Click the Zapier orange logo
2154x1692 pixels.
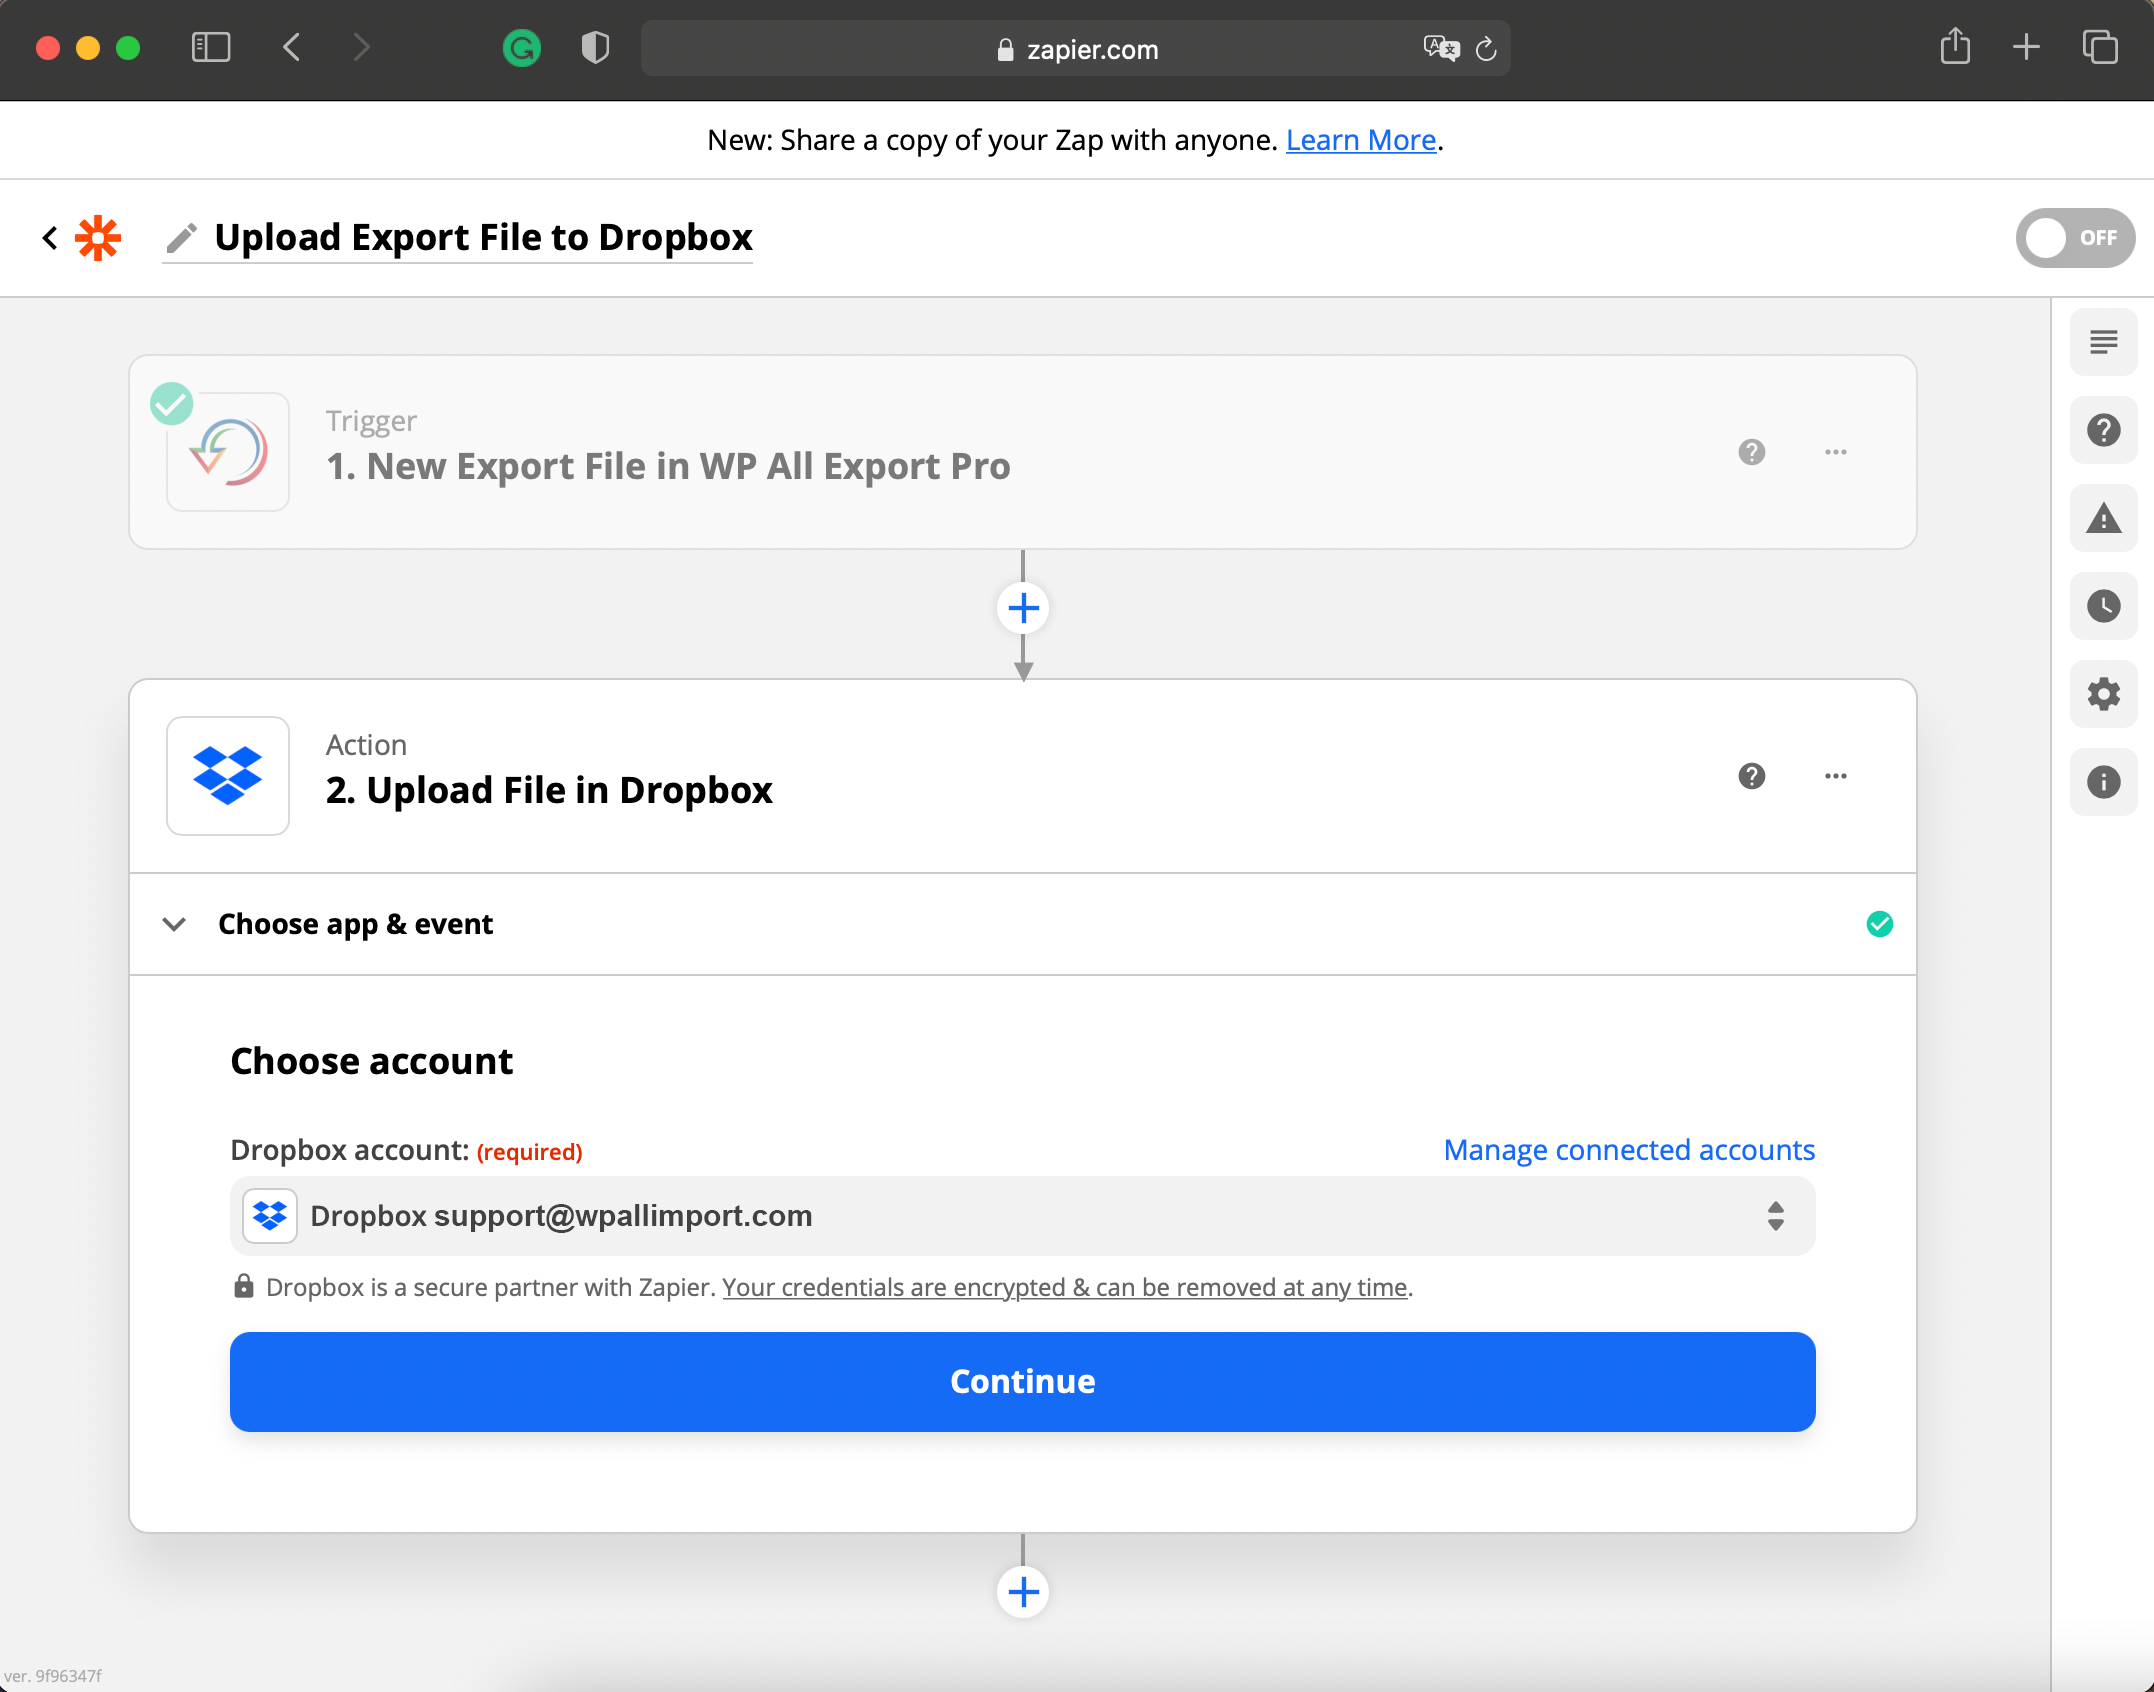[98, 238]
